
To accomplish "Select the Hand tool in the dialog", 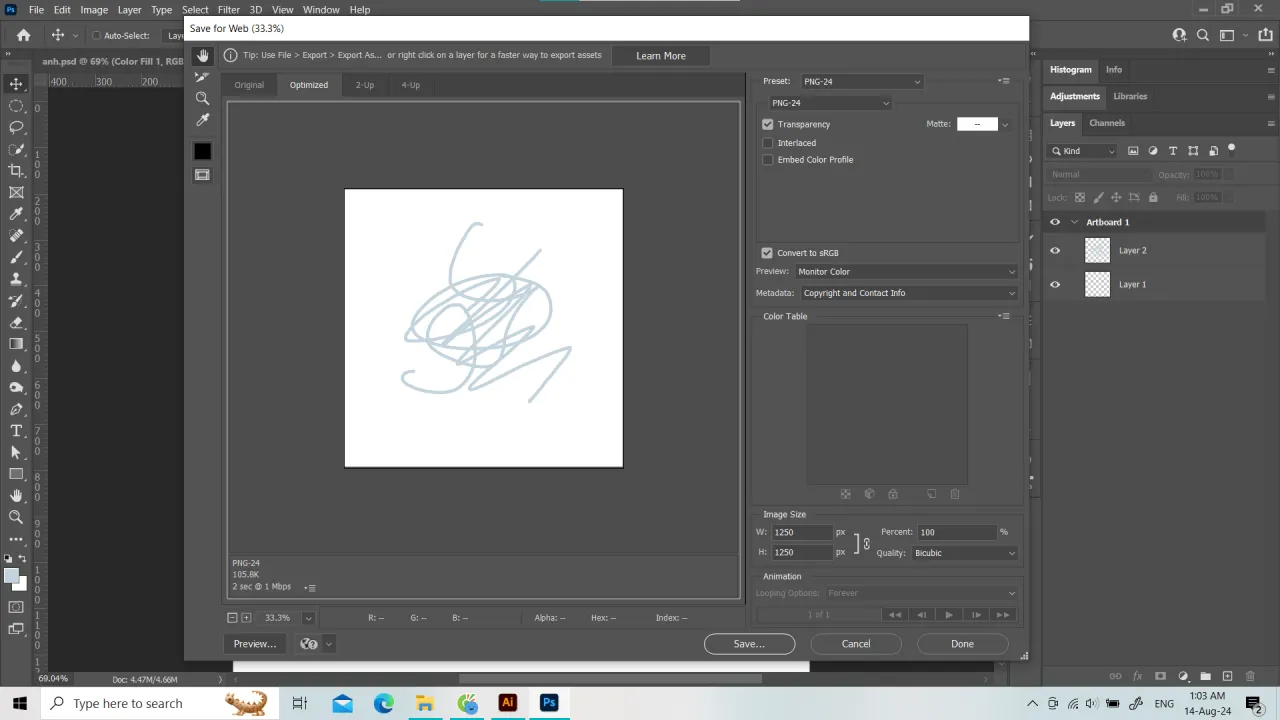I will (x=202, y=55).
